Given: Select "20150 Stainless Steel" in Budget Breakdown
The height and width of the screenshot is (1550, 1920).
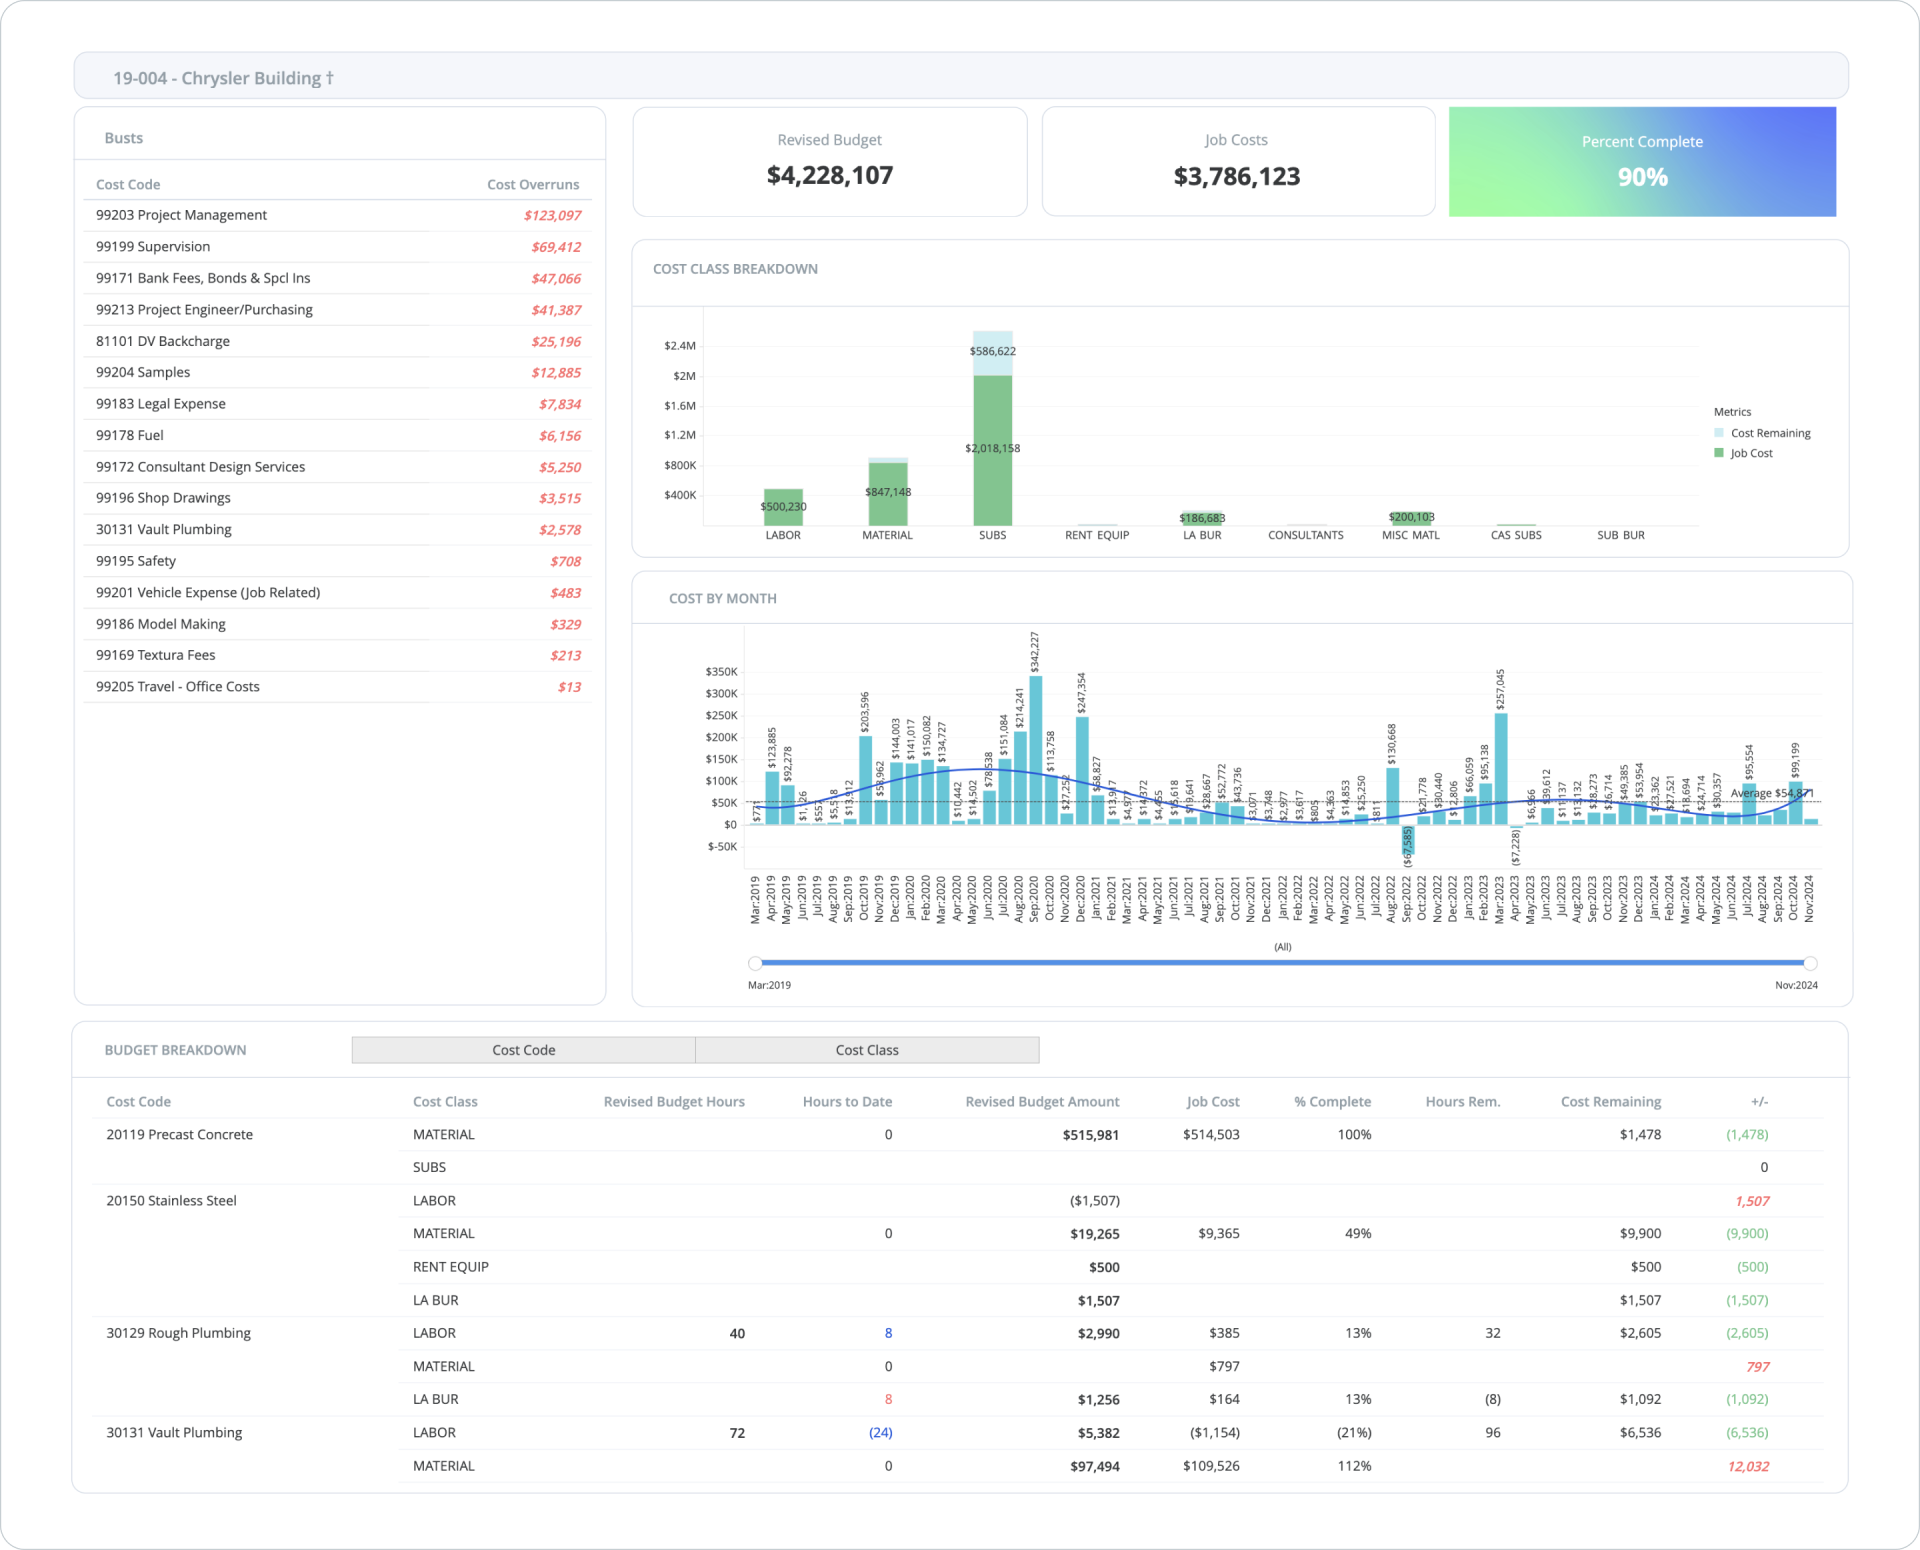Looking at the screenshot, I should 172,1201.
